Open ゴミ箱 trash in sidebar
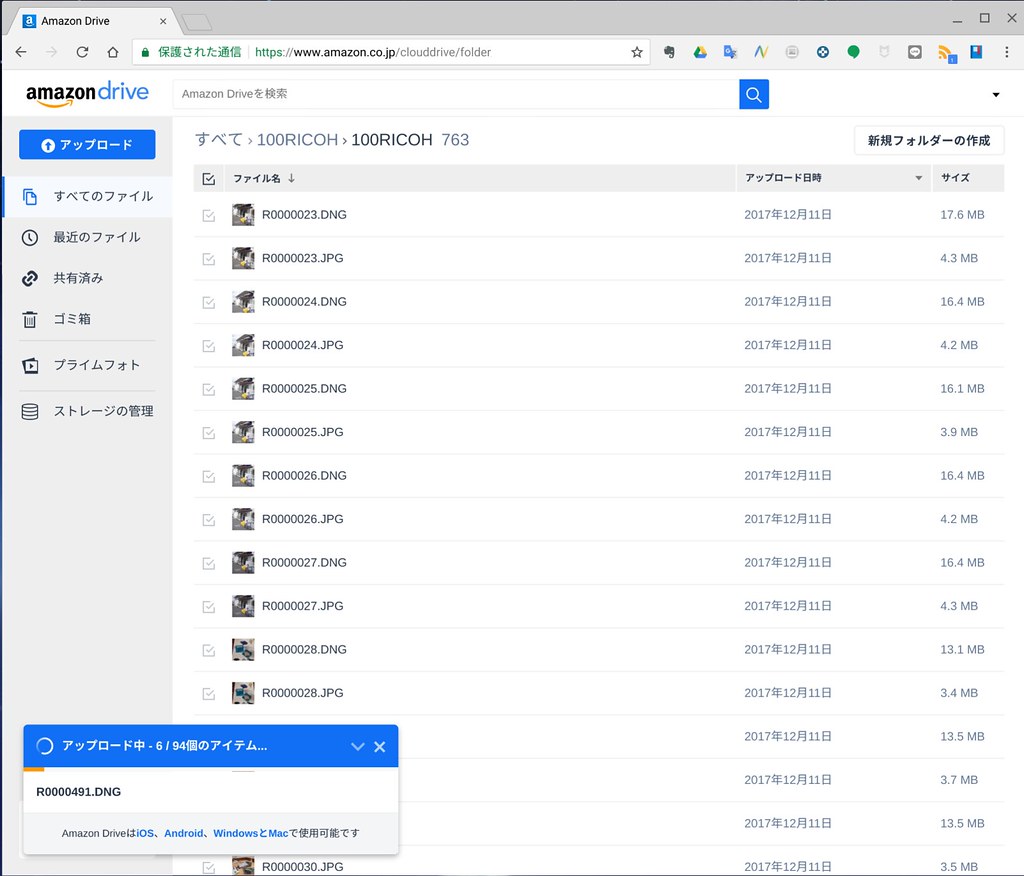 [x=72, y=319]
